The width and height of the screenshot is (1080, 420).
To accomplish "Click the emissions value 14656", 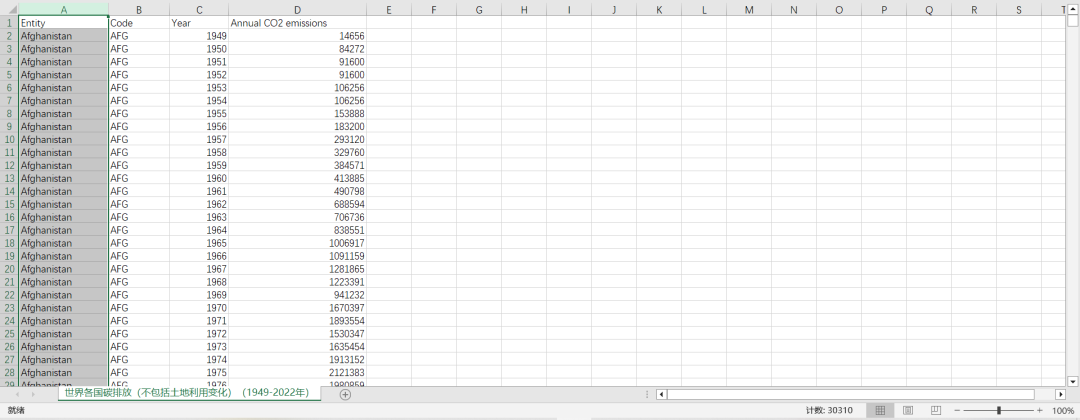I will coord(298,36).
